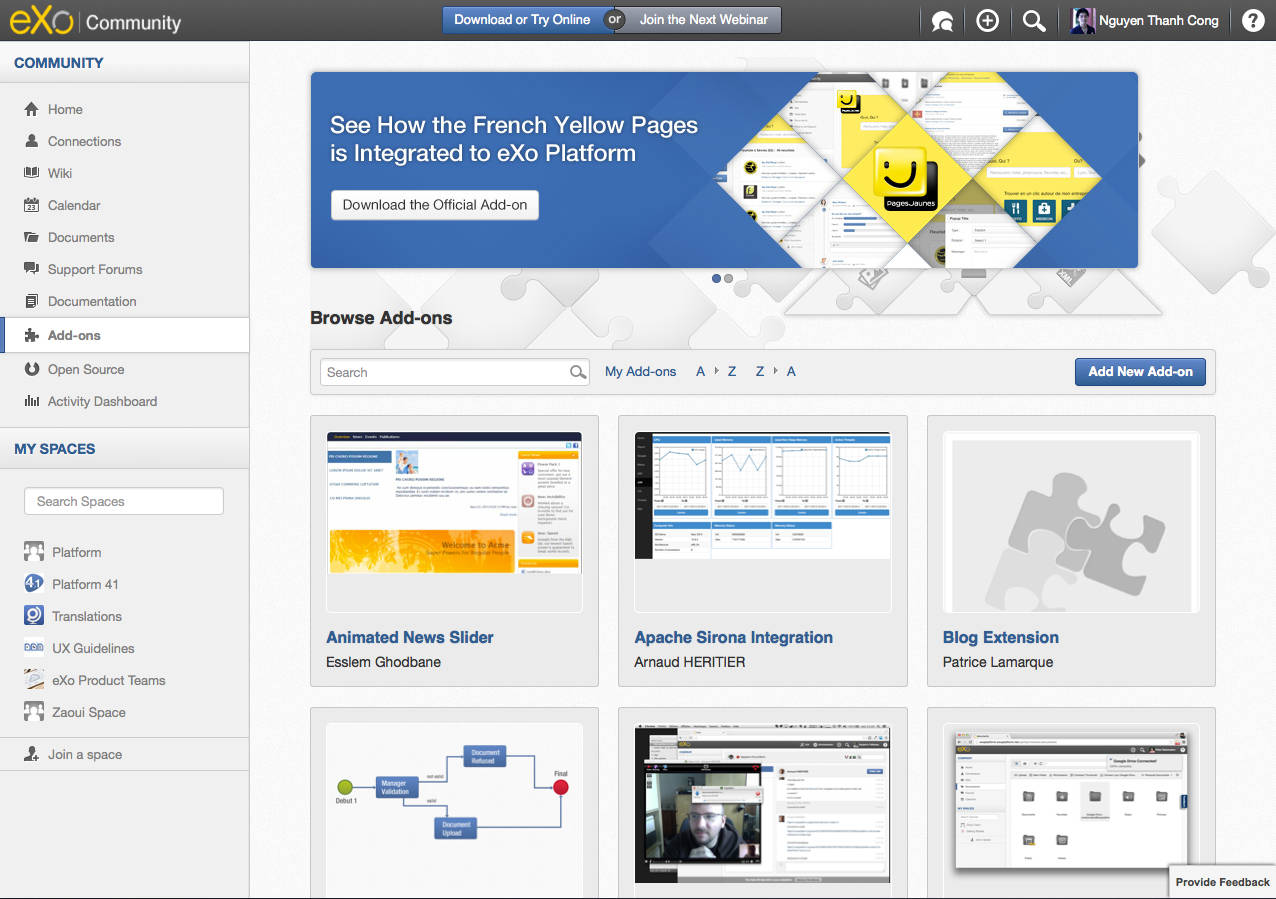Click the eXo Community logo
Image resolution: width=1276 pixels, height=899 pixels.
click(96, 21)
